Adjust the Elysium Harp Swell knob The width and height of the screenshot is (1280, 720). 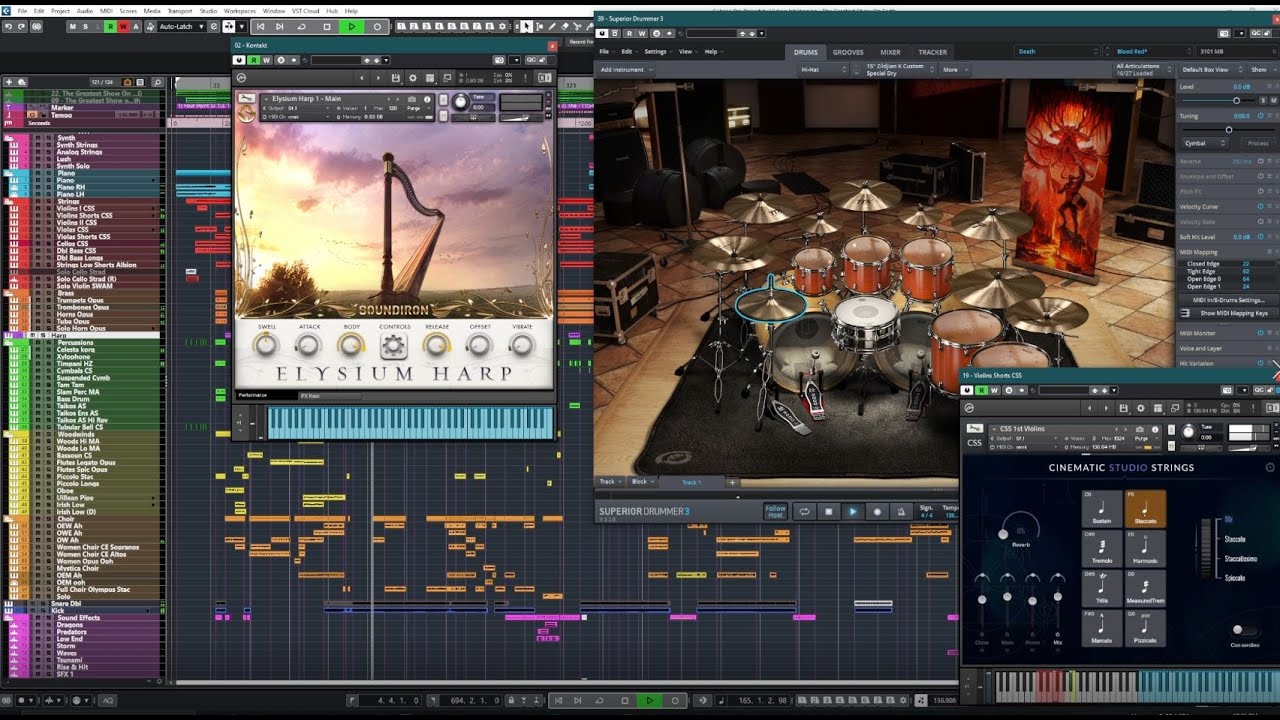(x=266, y=344)
